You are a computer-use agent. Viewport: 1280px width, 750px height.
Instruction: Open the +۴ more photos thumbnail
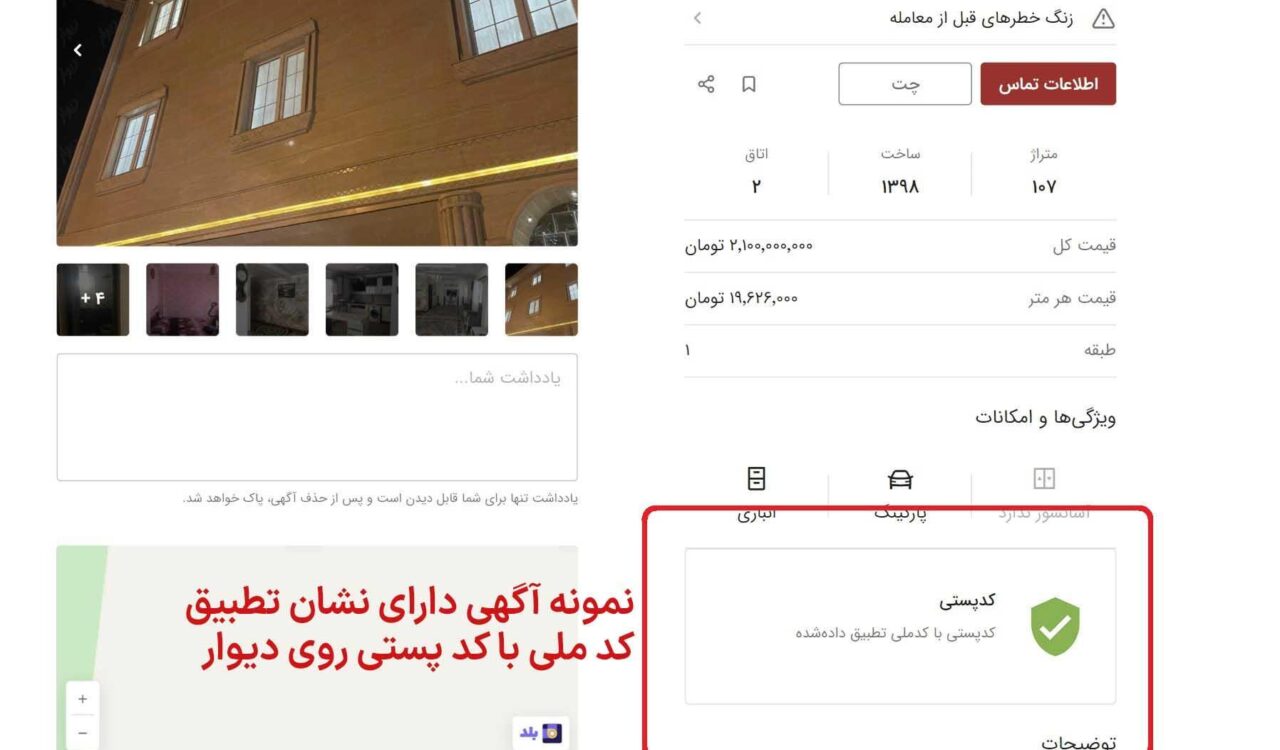coord(93,299)
